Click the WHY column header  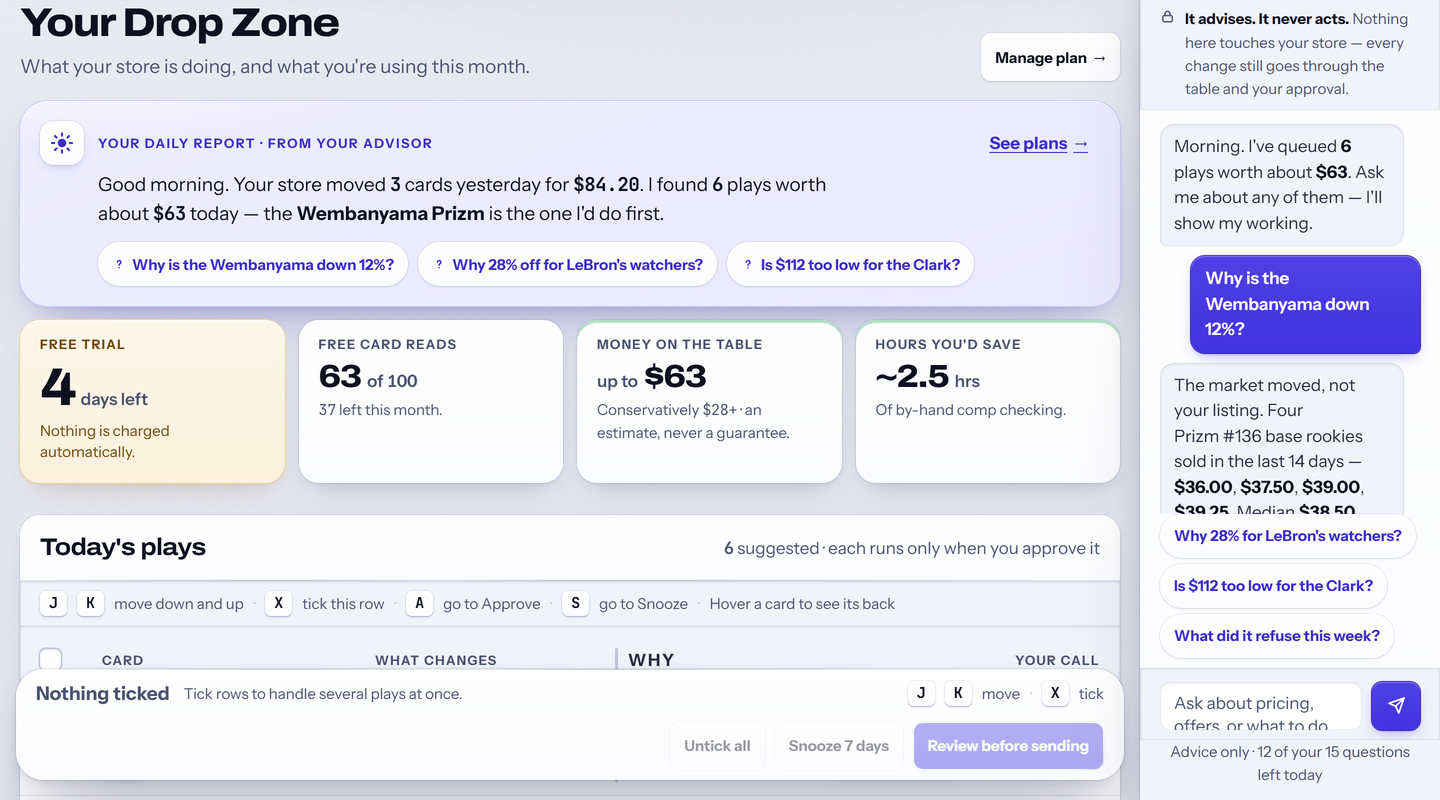tap(651, 660)
